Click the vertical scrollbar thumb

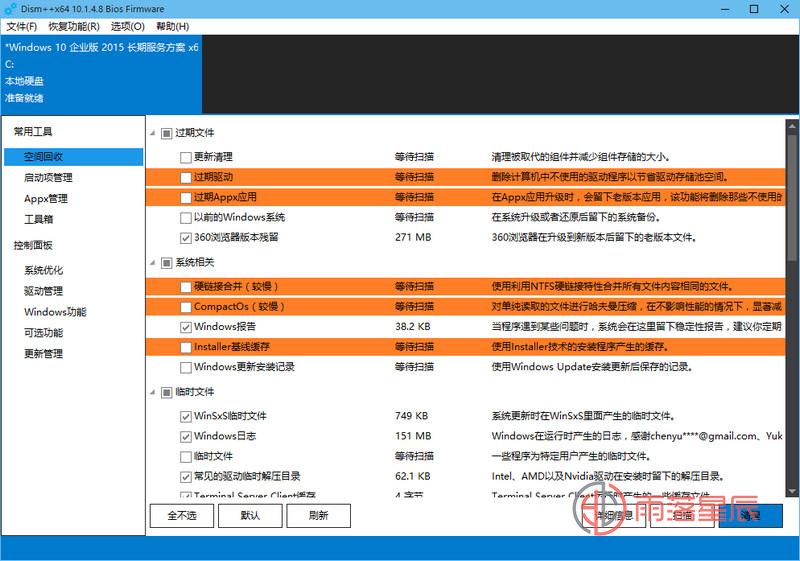792,196
